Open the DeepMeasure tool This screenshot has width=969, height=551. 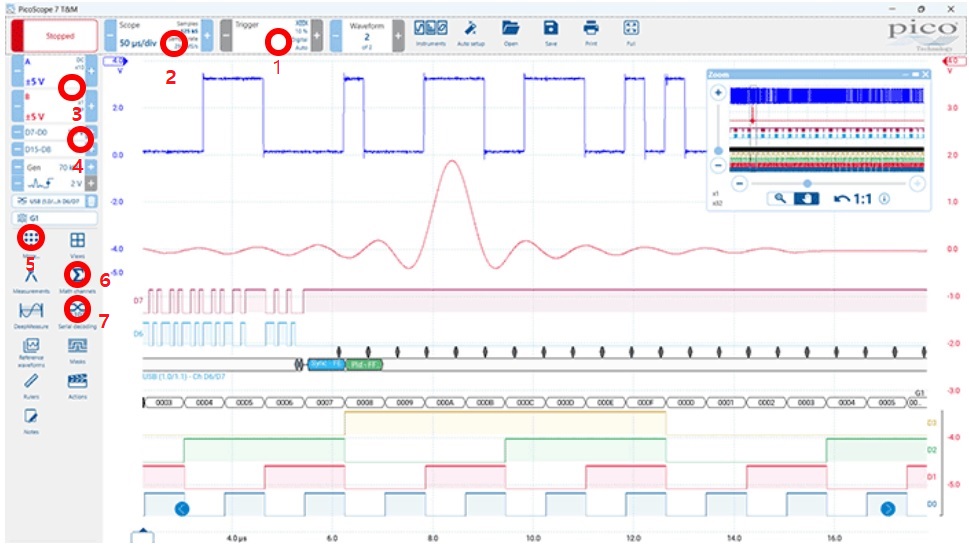point(30,311)
